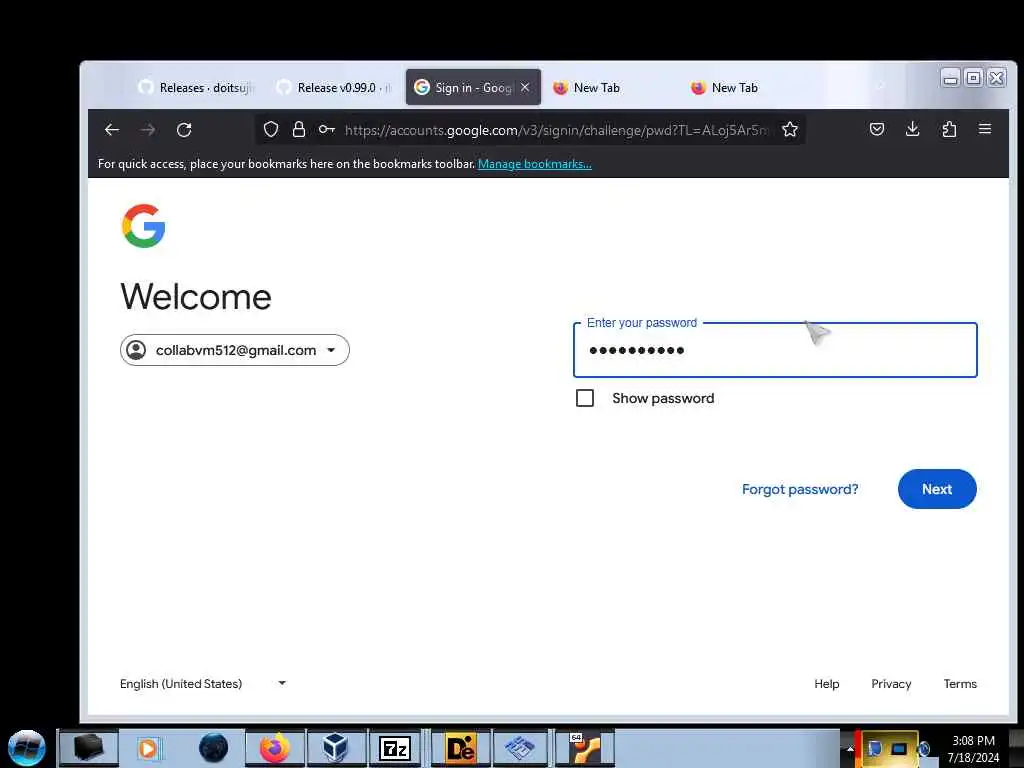Screen dimensions: 1024x768
Task: Focus the Enter your password field
Action: coord(775,350)
